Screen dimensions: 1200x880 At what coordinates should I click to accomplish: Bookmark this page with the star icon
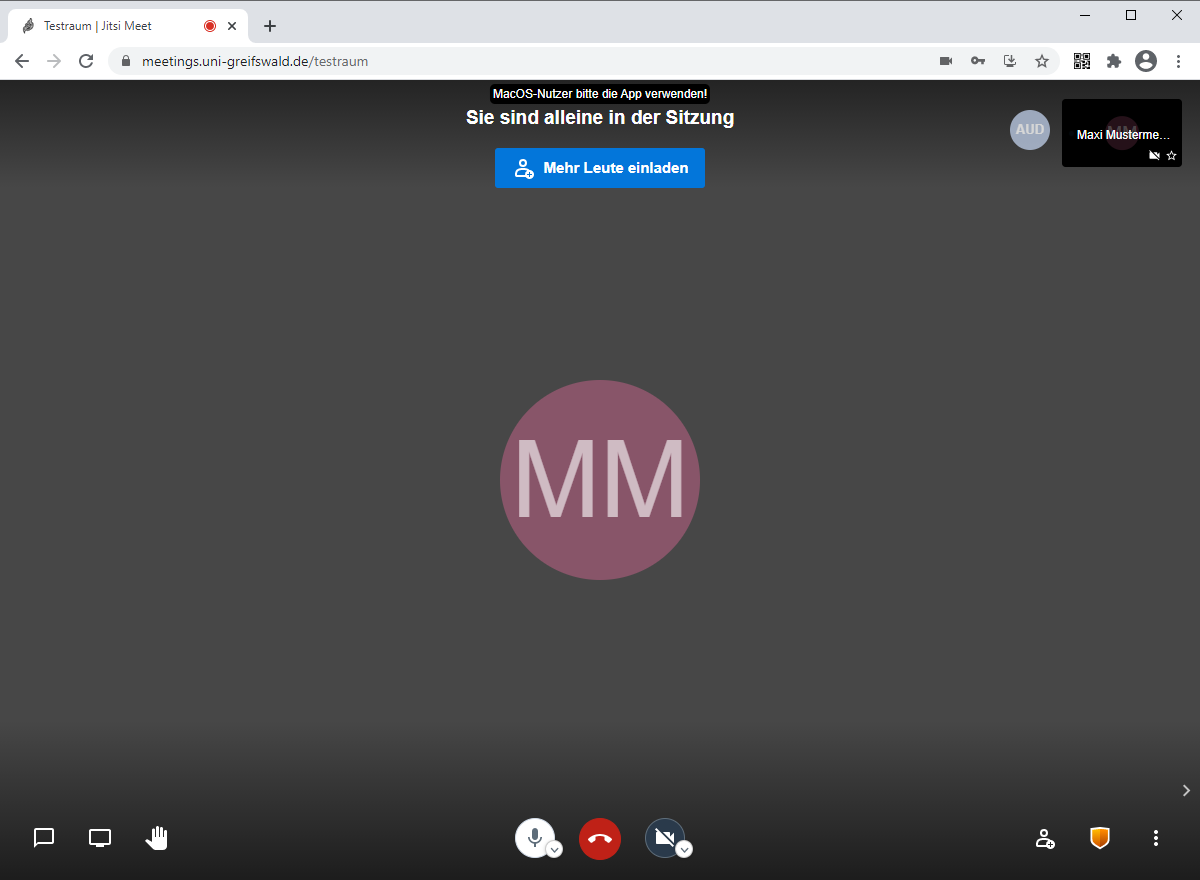pyautogui.click(x=1042, y=61)
